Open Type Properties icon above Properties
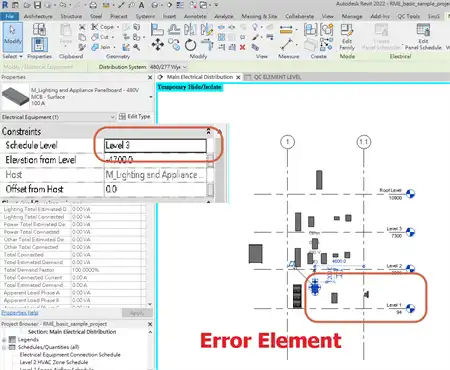This screenshot has width=450, height=370. 39,30
